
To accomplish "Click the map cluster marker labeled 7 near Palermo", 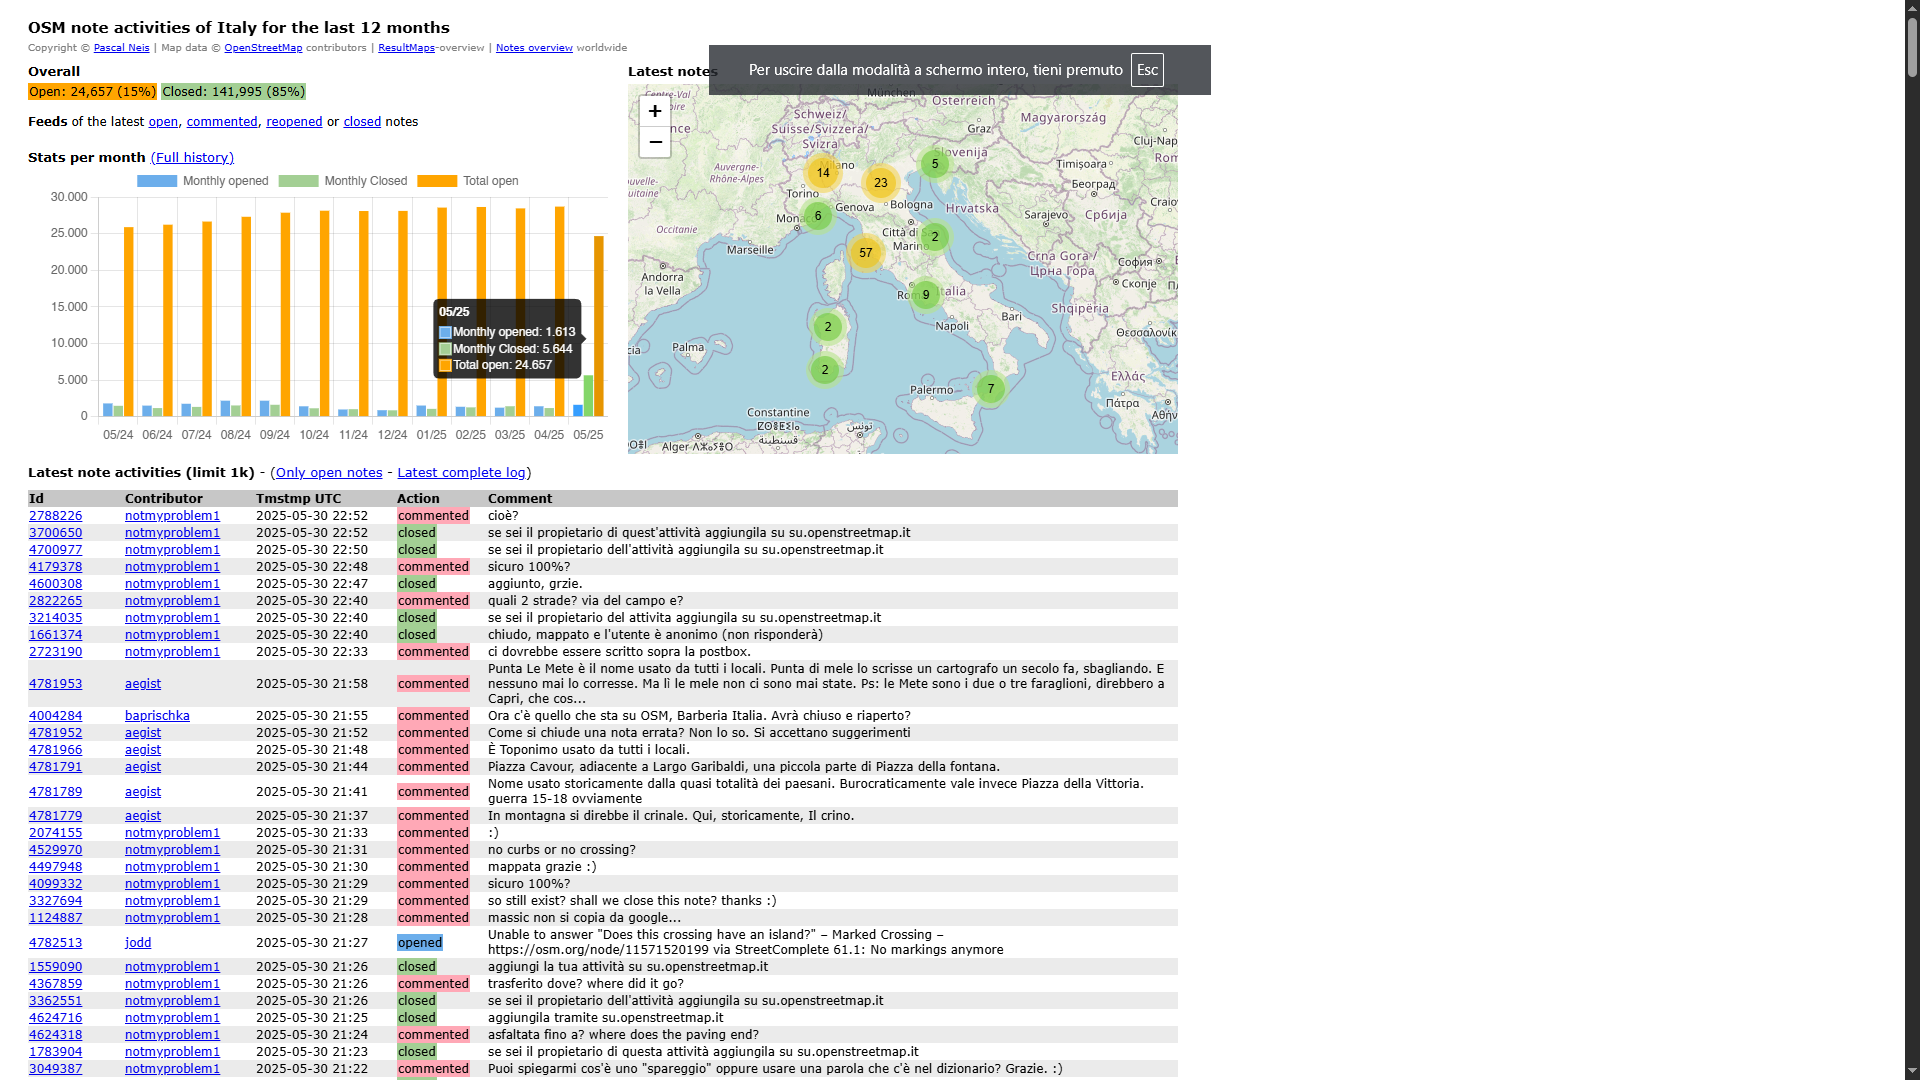I will coord(991,389).
